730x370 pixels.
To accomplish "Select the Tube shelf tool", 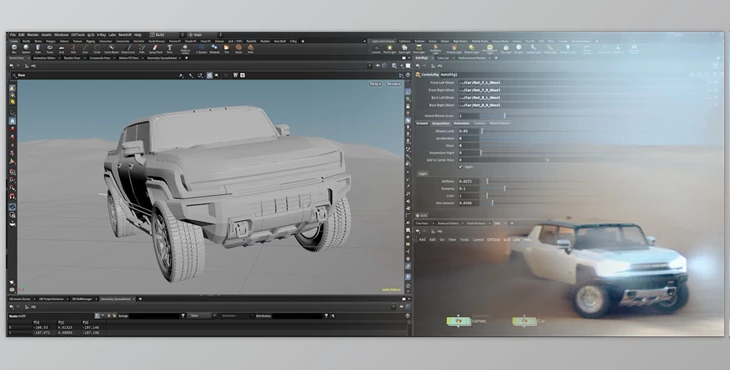I will point(38,48).
